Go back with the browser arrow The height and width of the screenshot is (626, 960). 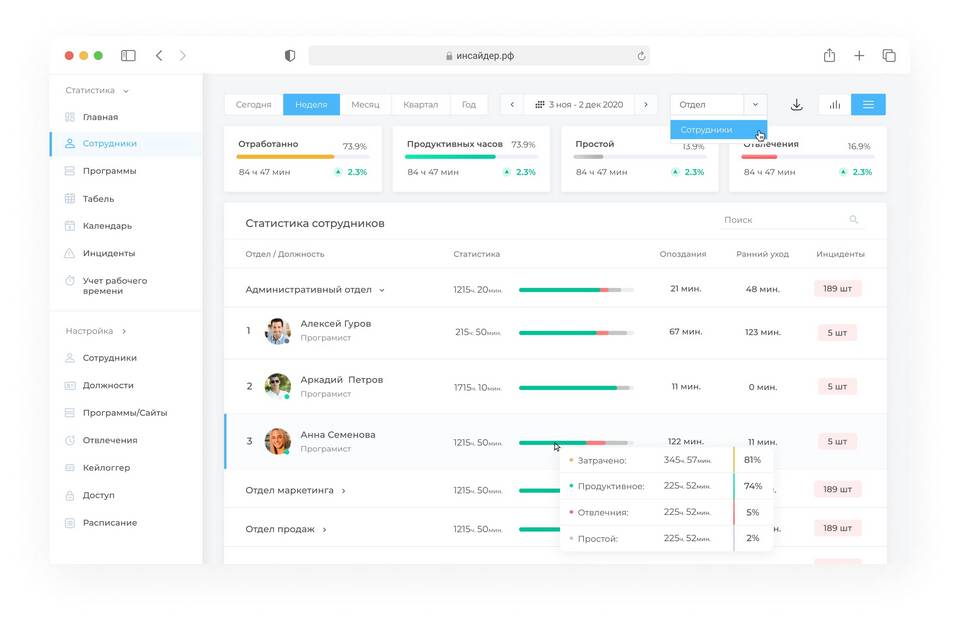(x=159, y=56)
